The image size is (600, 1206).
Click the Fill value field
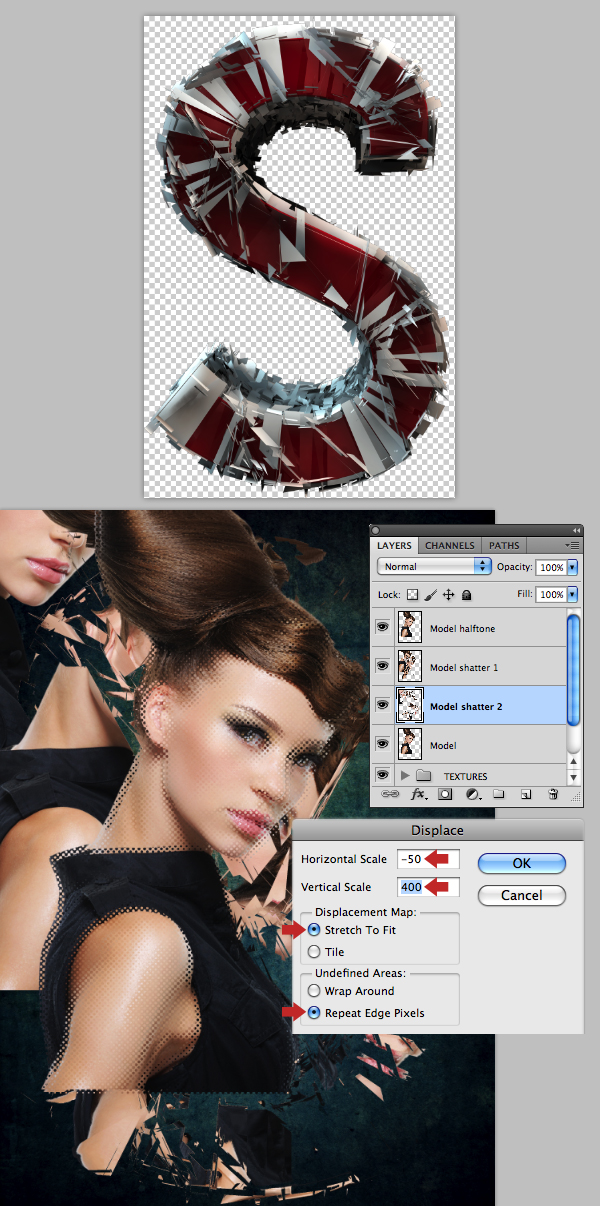point(551,594)
